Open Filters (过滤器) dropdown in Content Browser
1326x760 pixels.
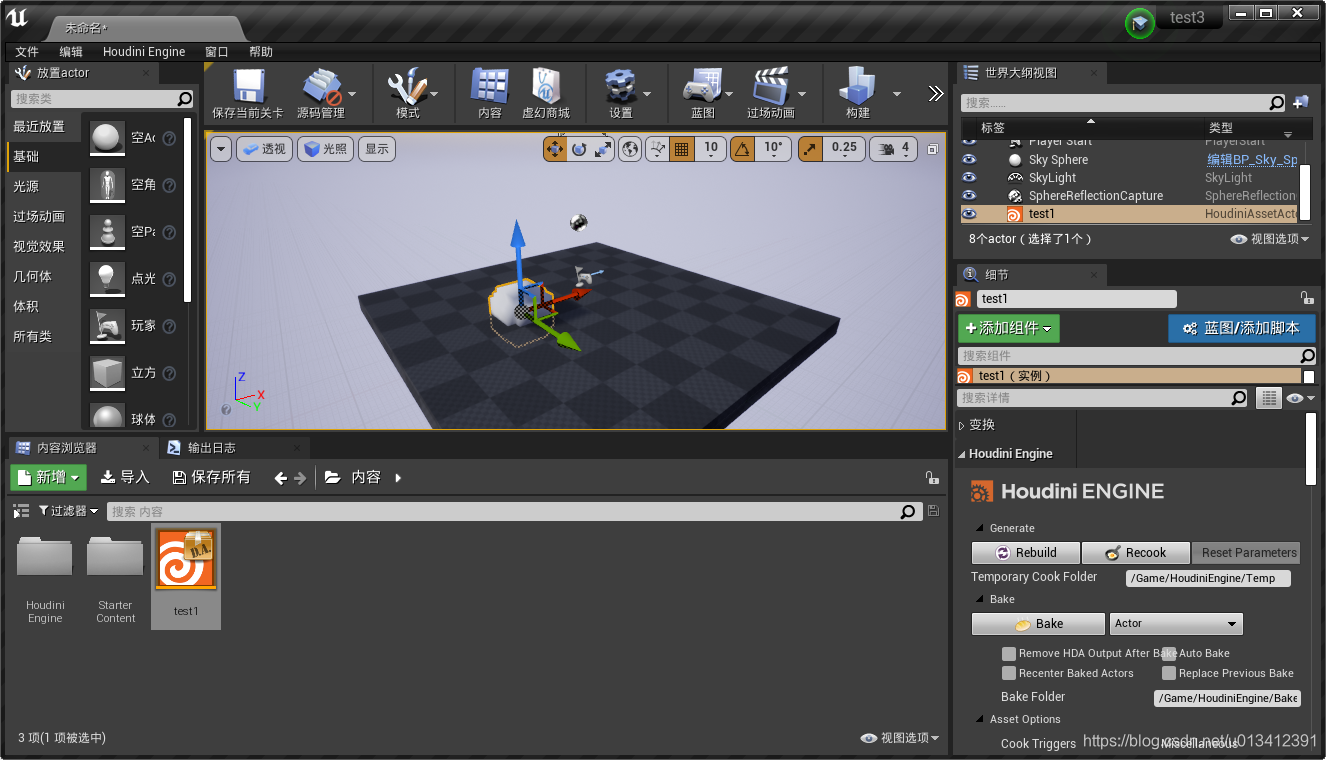tap(69, 511)
